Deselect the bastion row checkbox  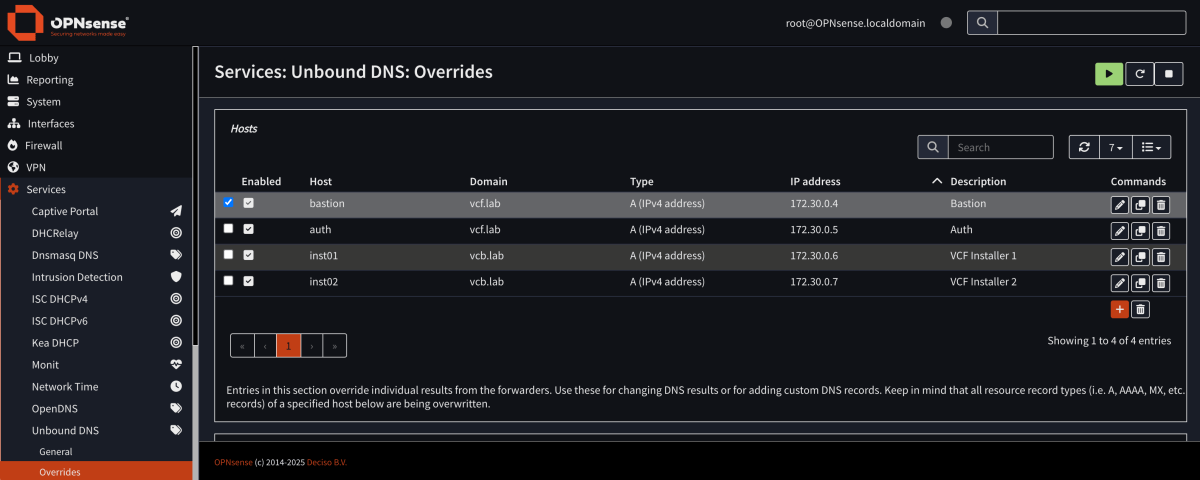tap(228, 202)
